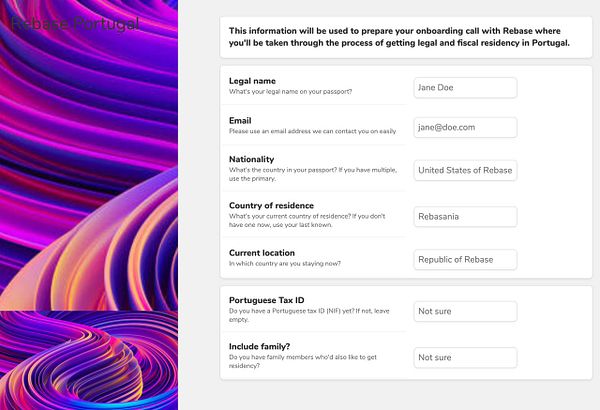This screenshot has height=410, width=600.
Task: Click the Portuguese Tax ID field
Action: pyautogui.click(x=465, y=311)
